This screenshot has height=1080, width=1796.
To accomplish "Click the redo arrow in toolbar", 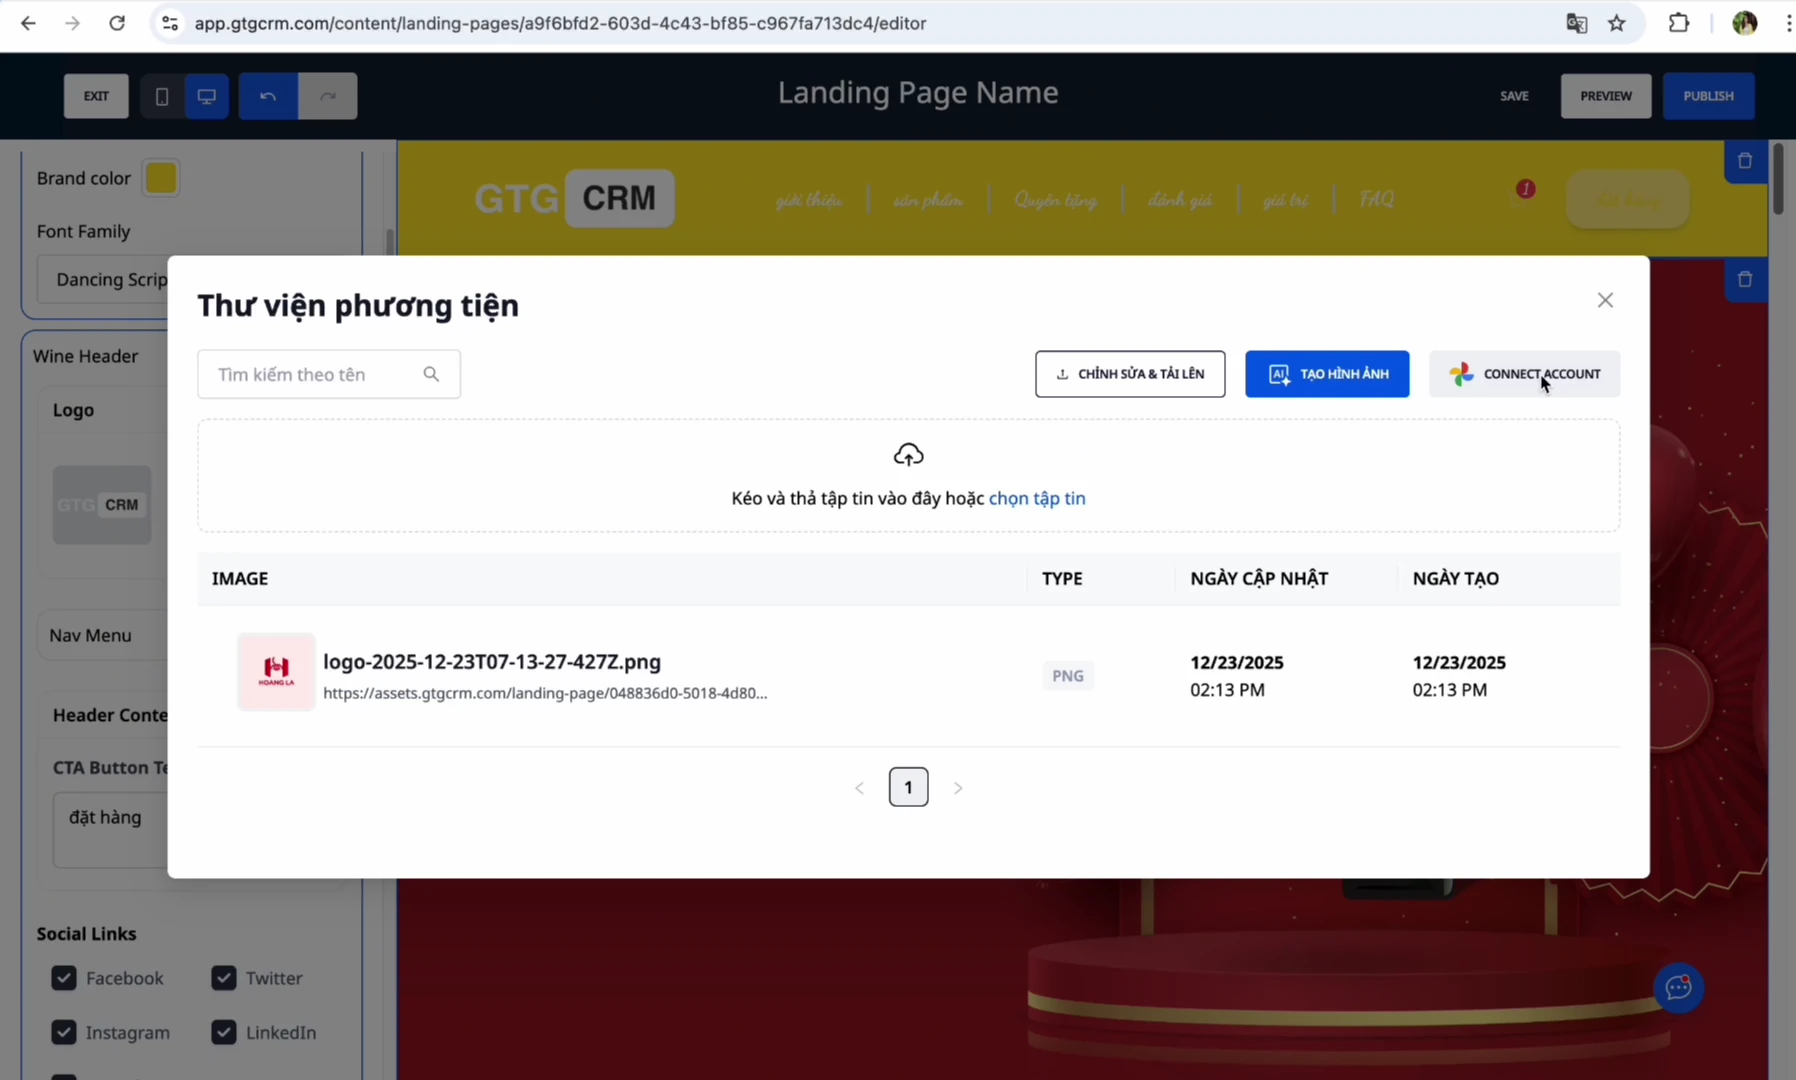I will click(328, 96).
